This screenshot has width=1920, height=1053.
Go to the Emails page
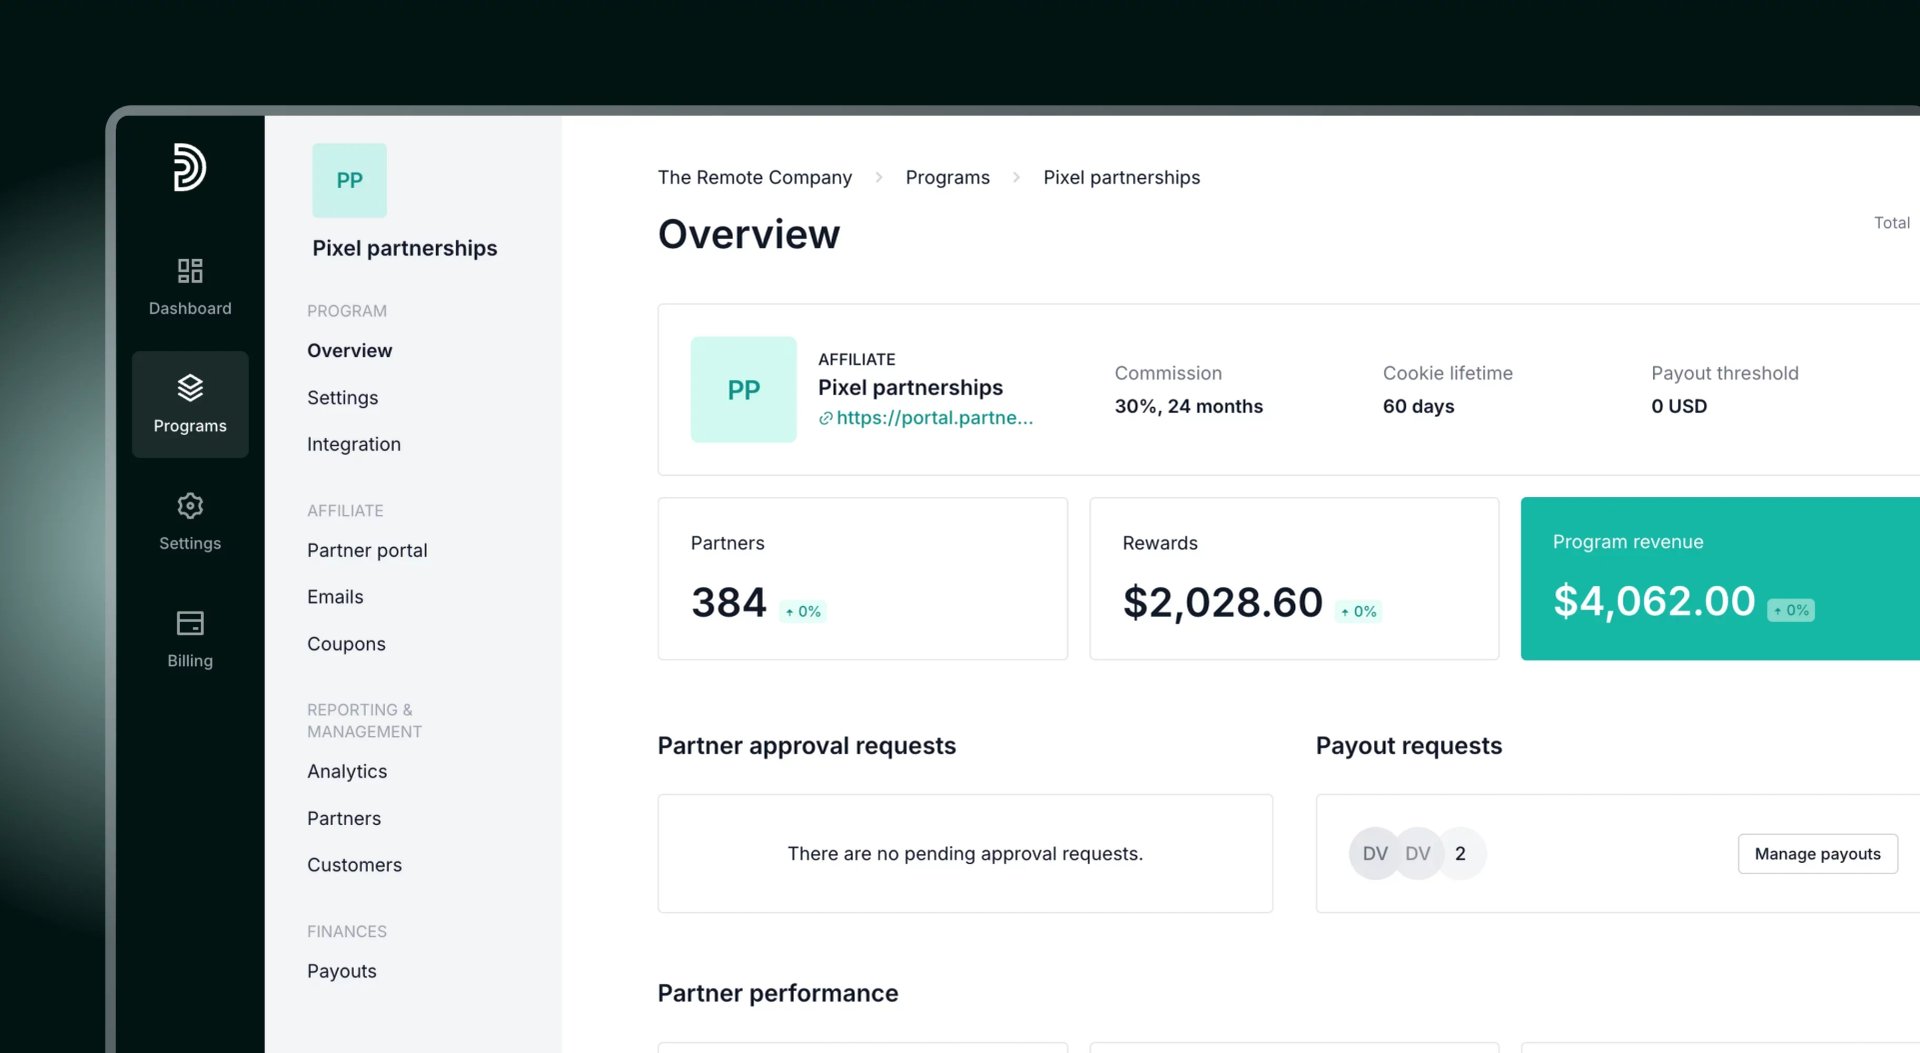tap(335, 597)
